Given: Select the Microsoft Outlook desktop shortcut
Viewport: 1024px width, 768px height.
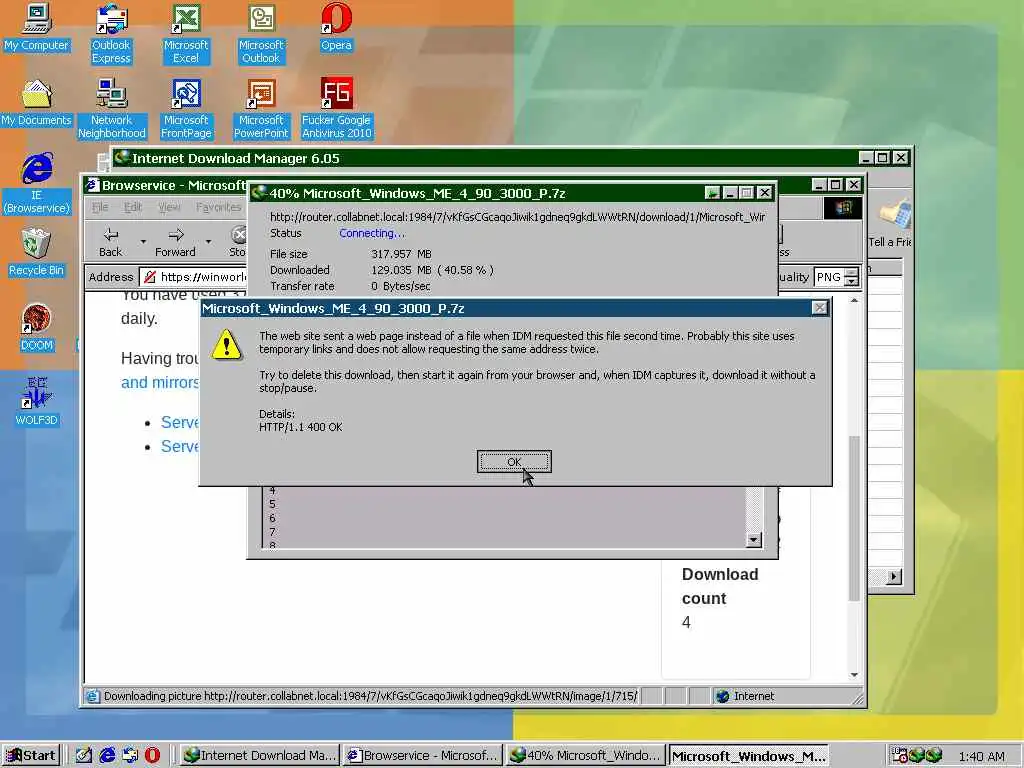Looking at the screenshot, I should 261,34.
